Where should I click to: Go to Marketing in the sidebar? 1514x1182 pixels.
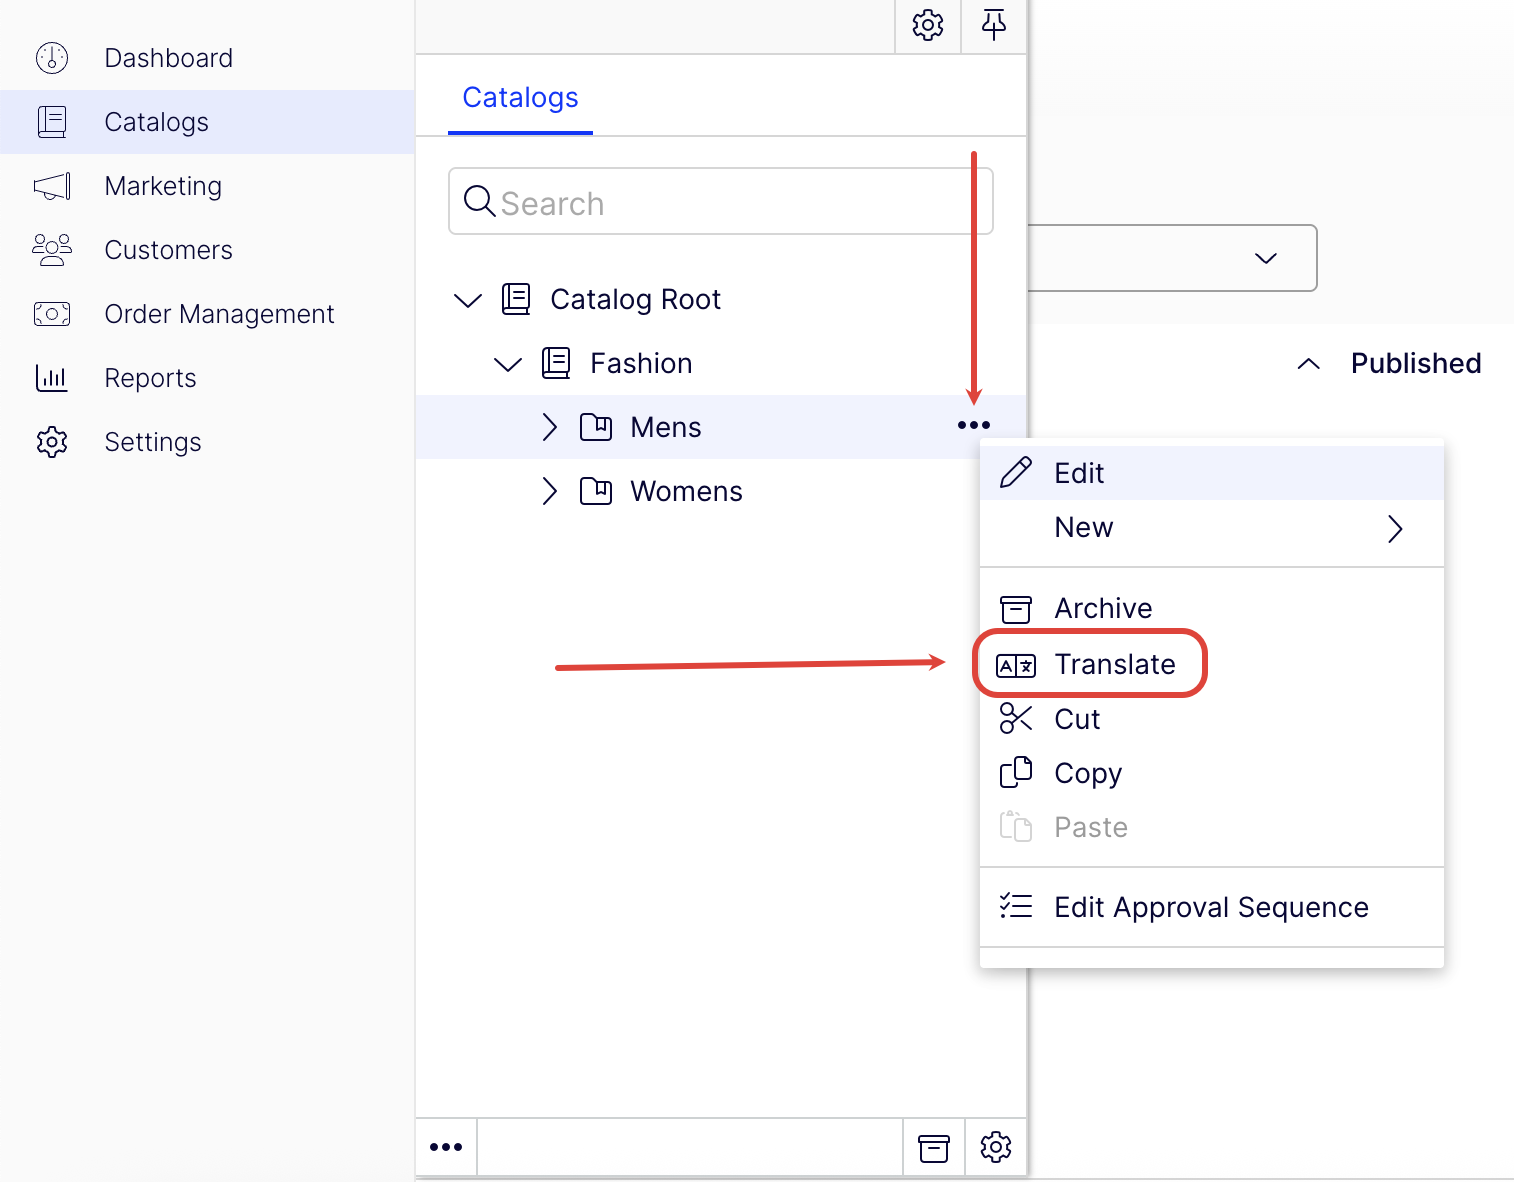click(x=163, y=186)
